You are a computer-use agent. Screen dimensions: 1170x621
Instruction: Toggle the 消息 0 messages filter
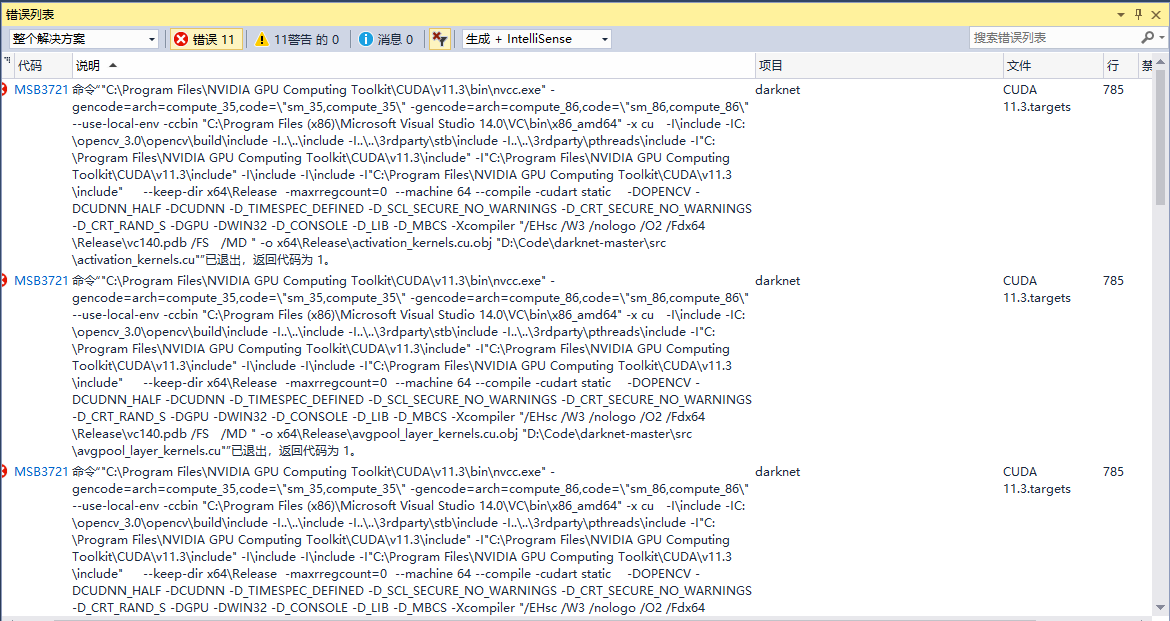tap(385, 39)
